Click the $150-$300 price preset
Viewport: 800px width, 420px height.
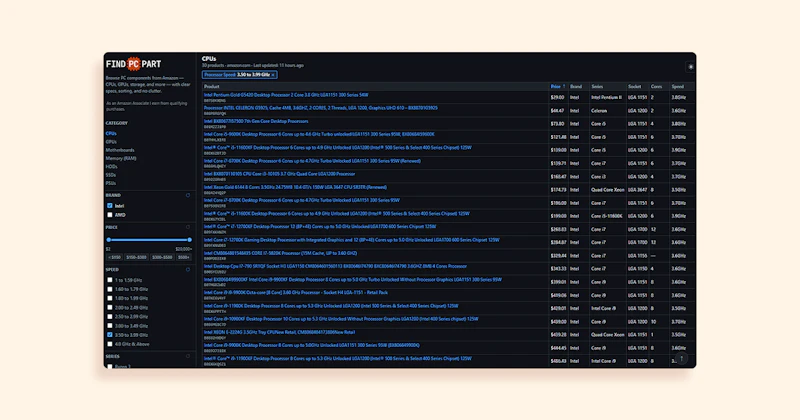(136, 258)
